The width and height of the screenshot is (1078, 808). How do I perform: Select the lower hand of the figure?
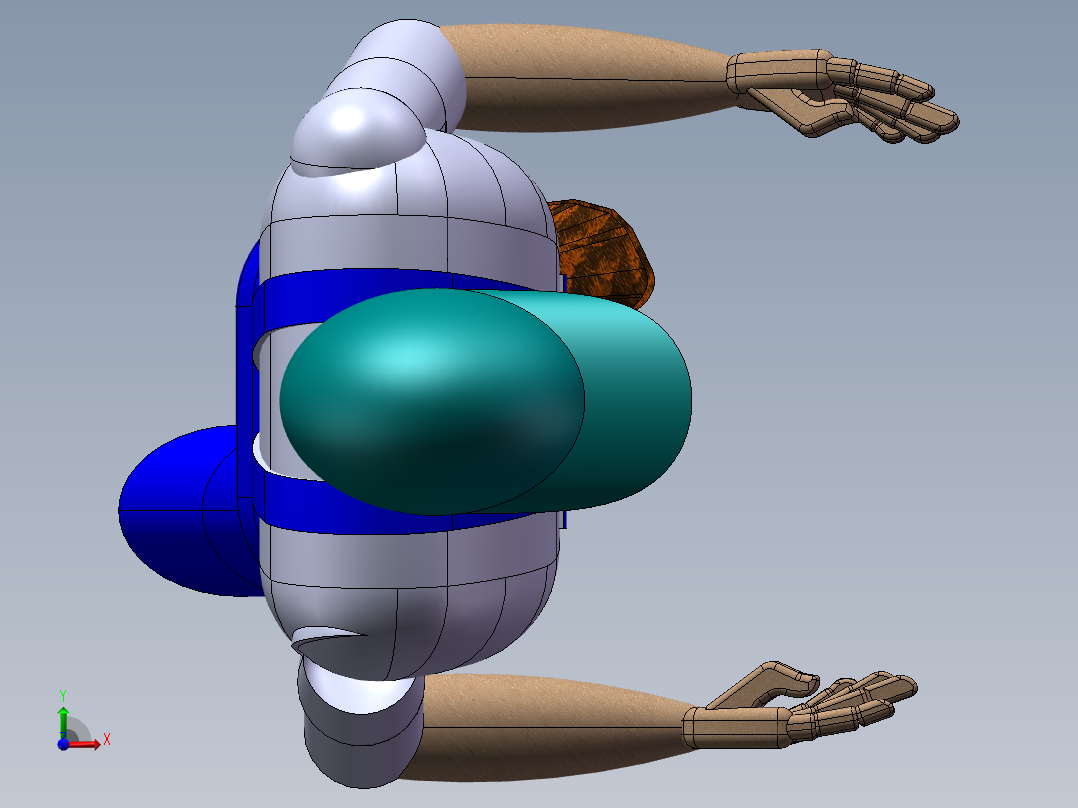pos(799,706)
